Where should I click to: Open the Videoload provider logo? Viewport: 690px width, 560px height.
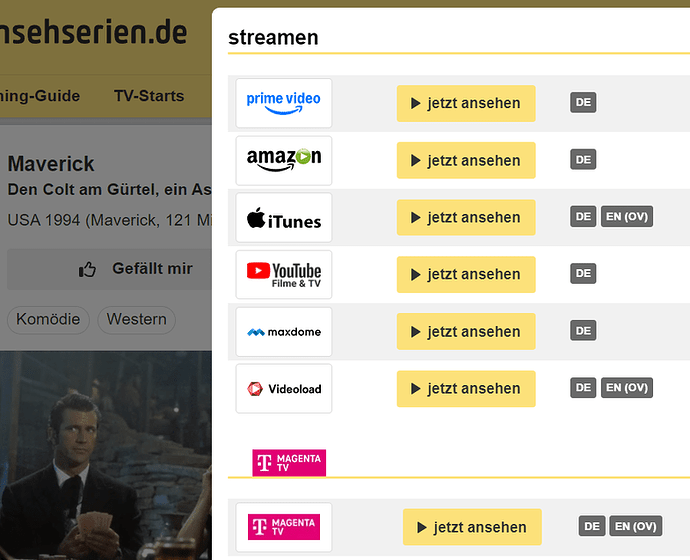pyautogui.click(x=284, y=388)
